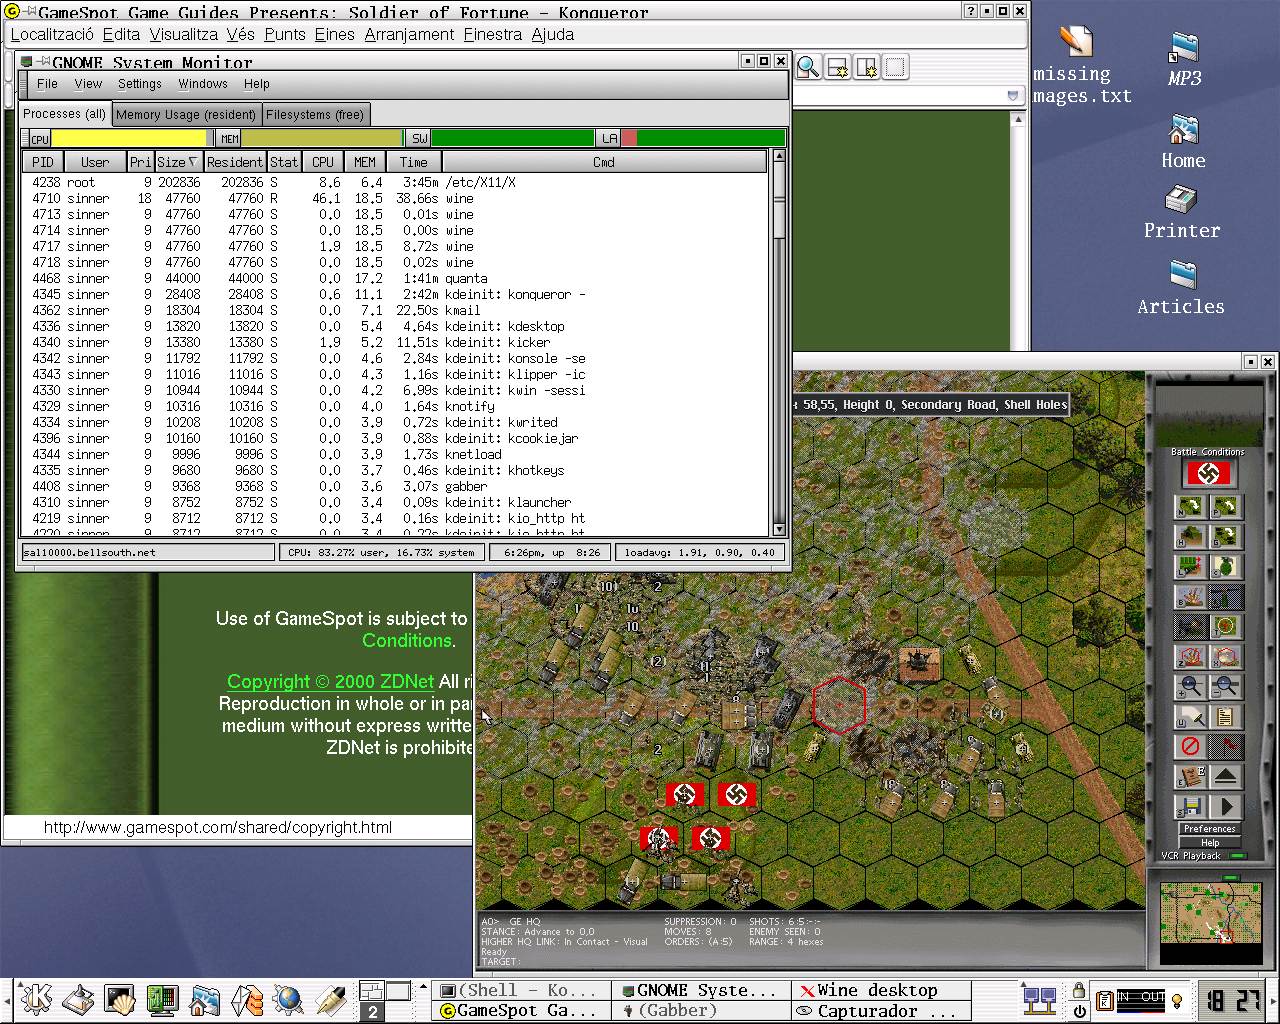Sort processes by Size column header
The image size is (1280, 1024).
point(178,162)
